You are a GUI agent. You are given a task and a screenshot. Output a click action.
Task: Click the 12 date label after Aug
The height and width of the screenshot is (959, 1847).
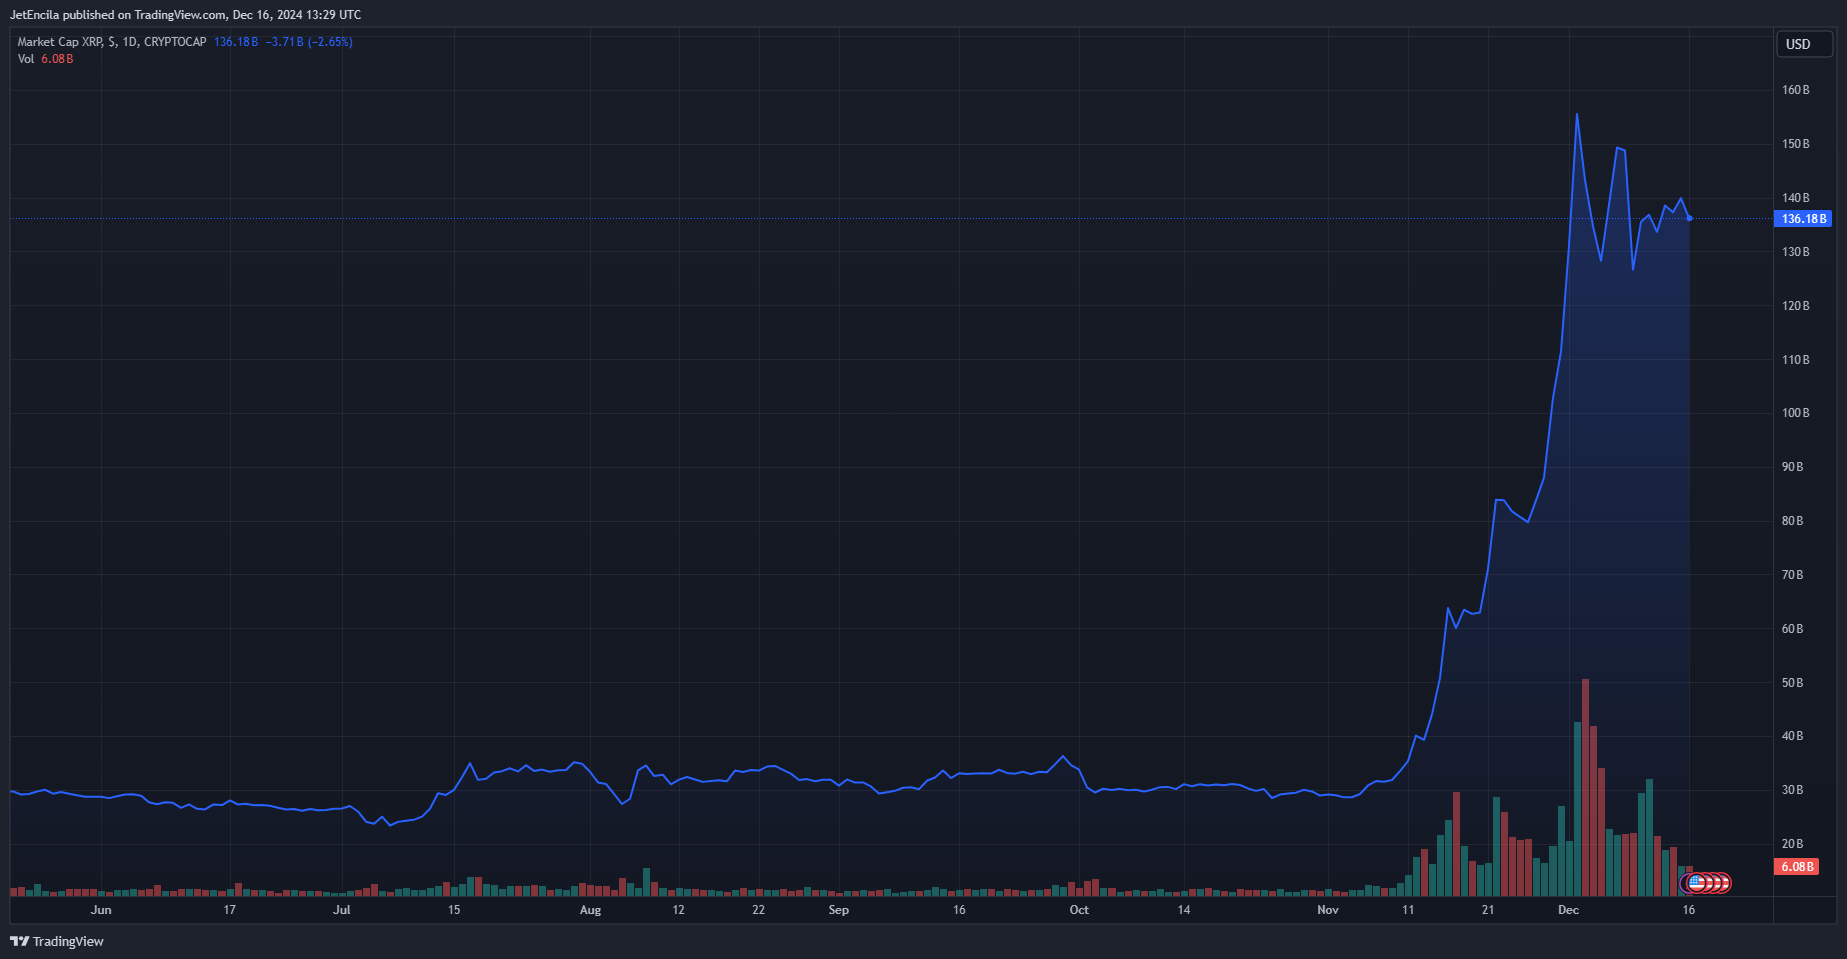click(679, 910)
